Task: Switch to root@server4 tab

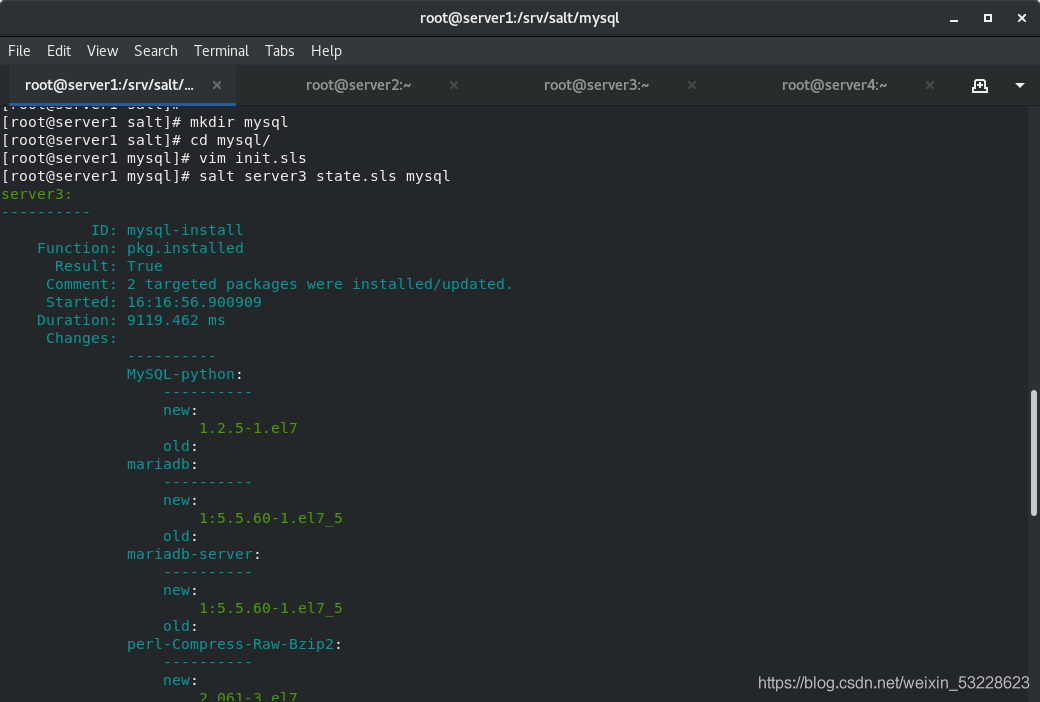Action: [x=834, y=85]
